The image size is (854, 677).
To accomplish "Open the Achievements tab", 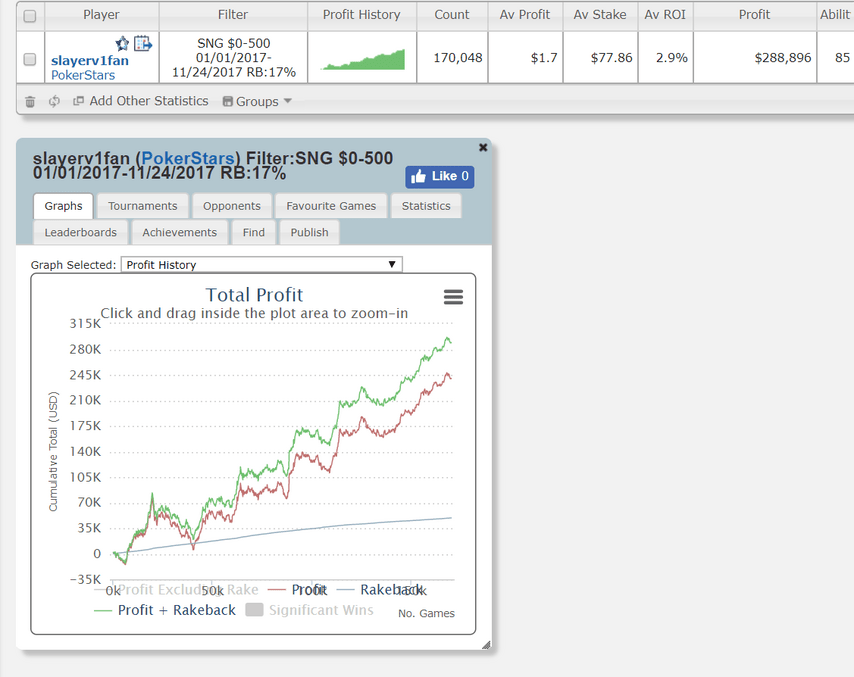I will [180, 232].
